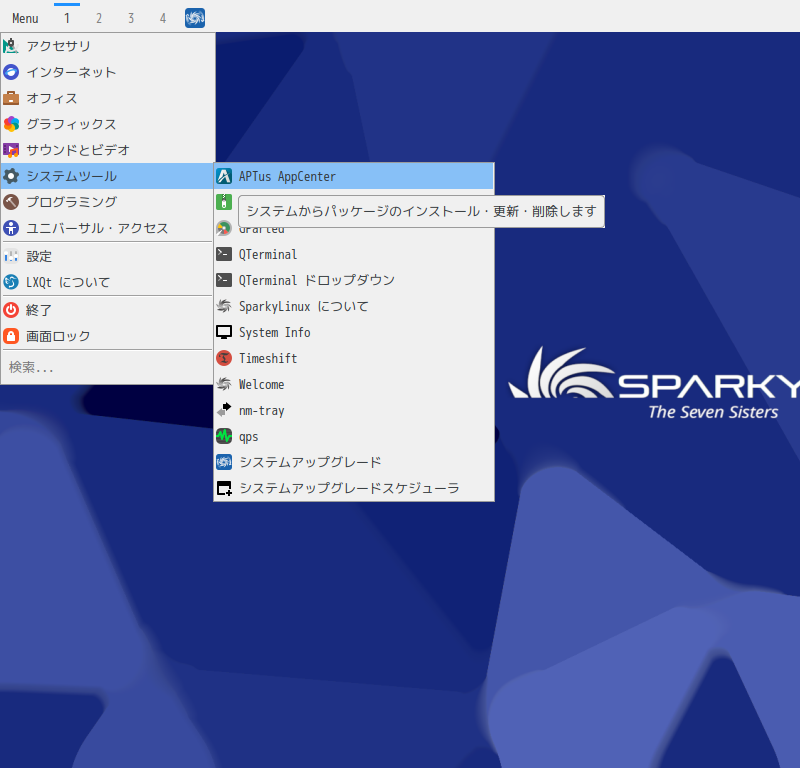
Task: Open the アクセサリ category
Action: pyautogui.click(x=108, y=46)
